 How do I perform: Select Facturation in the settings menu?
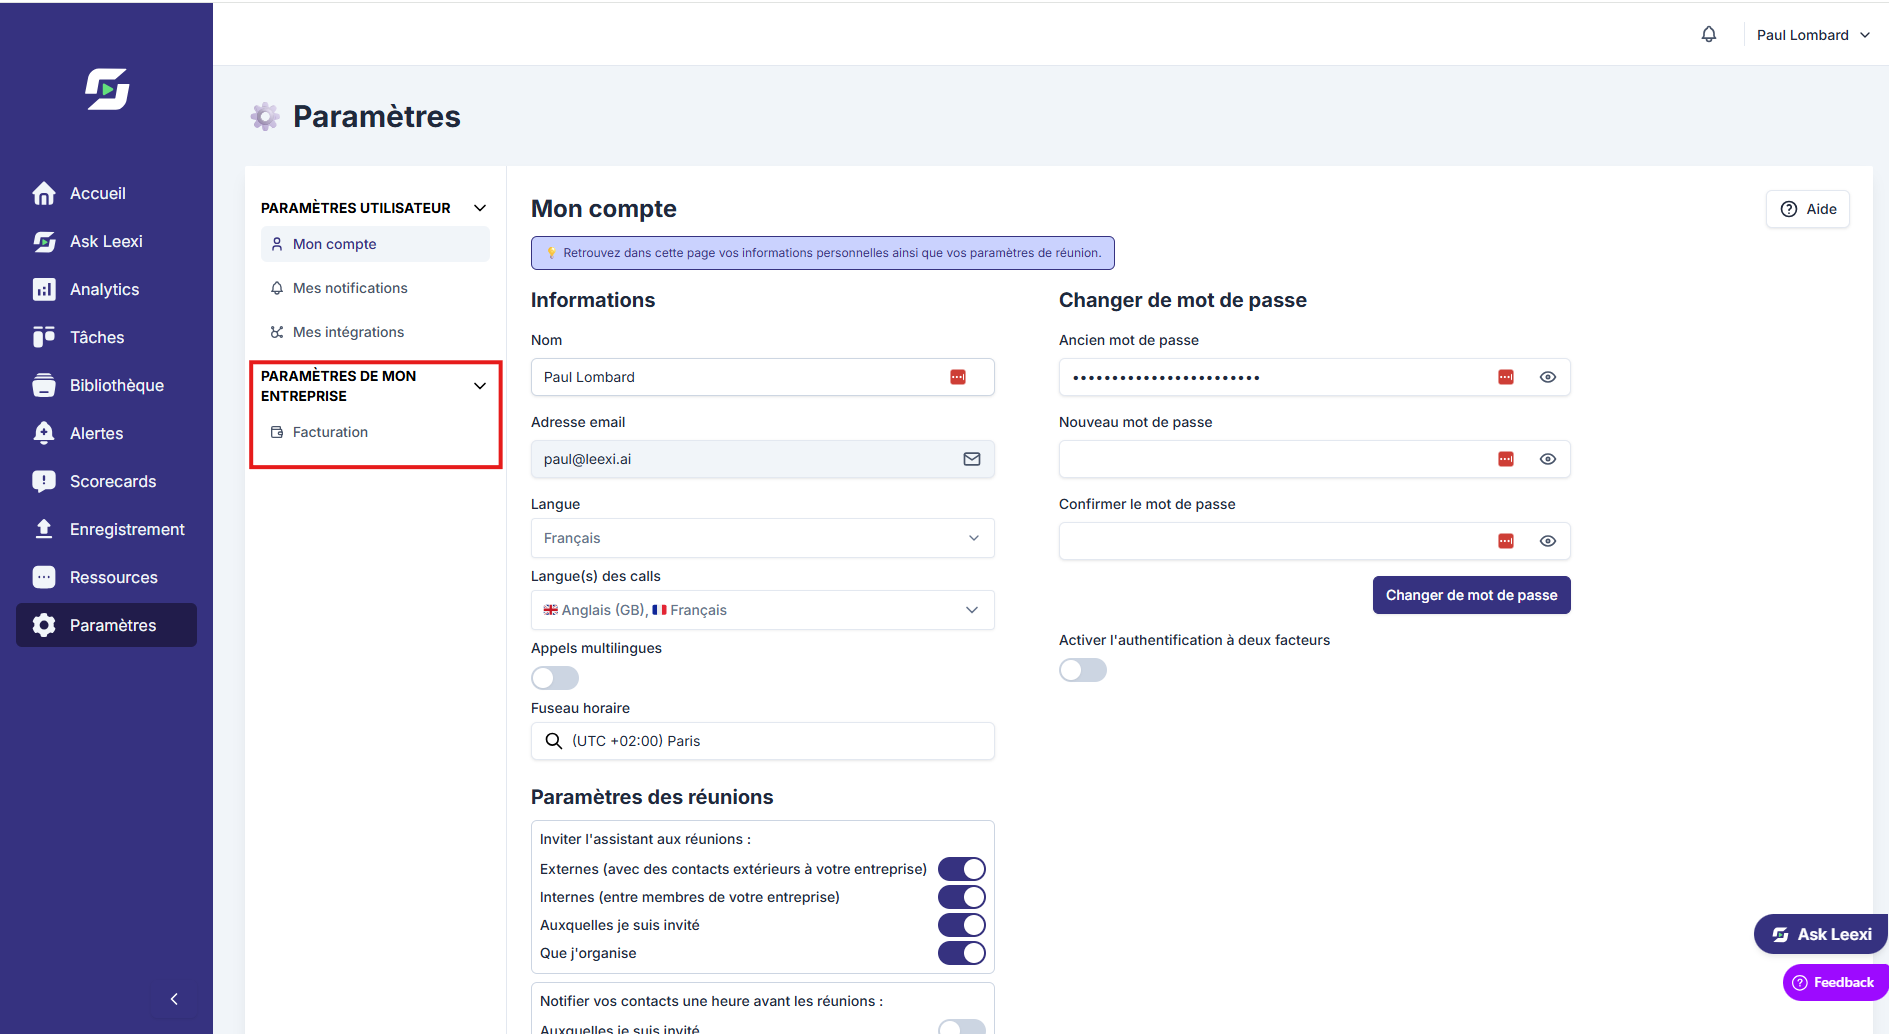375,432
